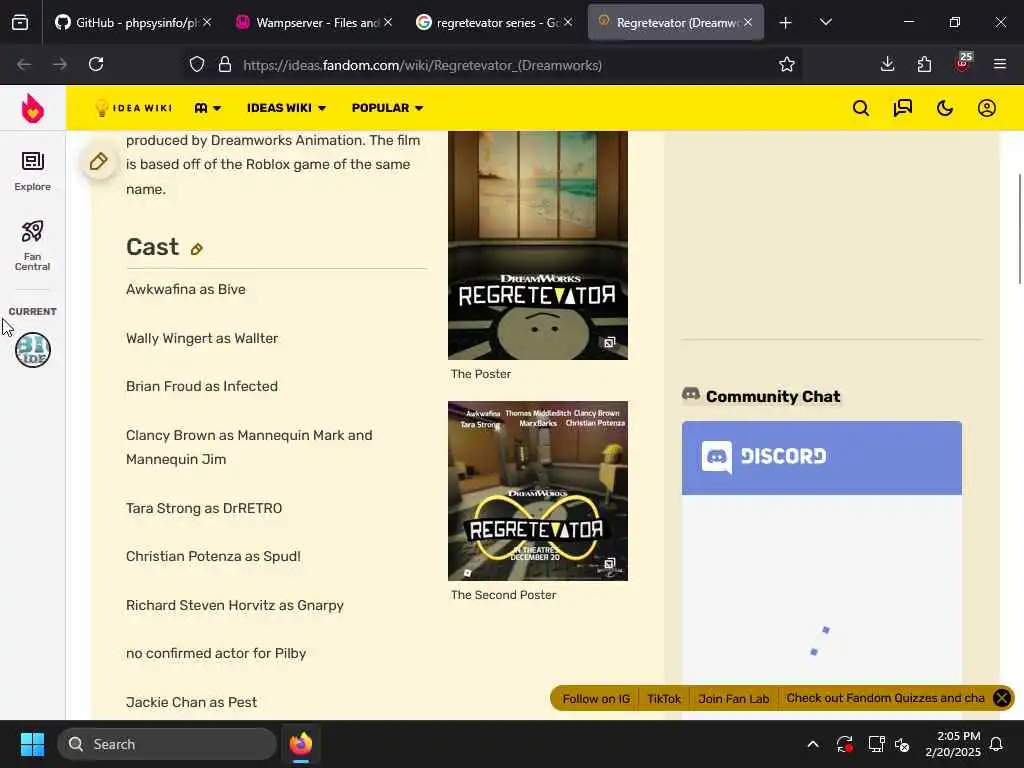The height and width of the screenshot is (768, 1024).
Task: Click the browser page scrollbar
Action: [1019, 229]
